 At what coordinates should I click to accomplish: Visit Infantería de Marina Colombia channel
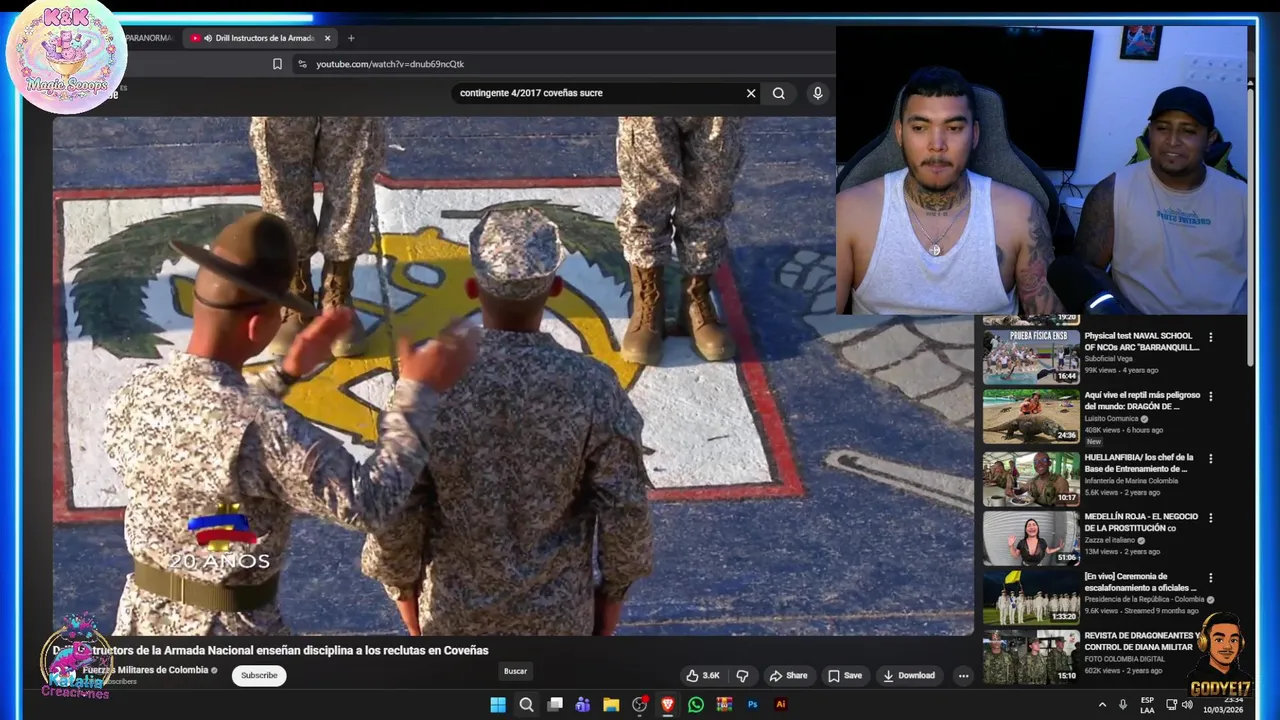1131,481
